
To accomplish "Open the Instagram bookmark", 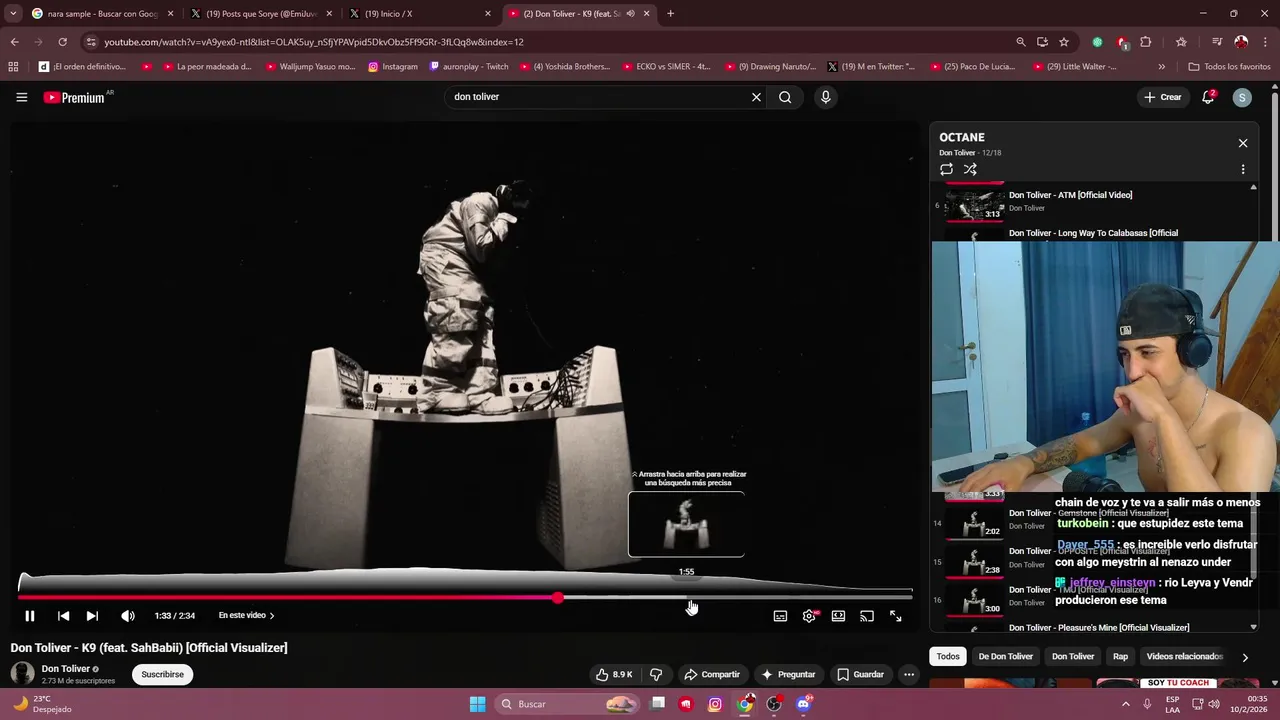I will (392, 67).
